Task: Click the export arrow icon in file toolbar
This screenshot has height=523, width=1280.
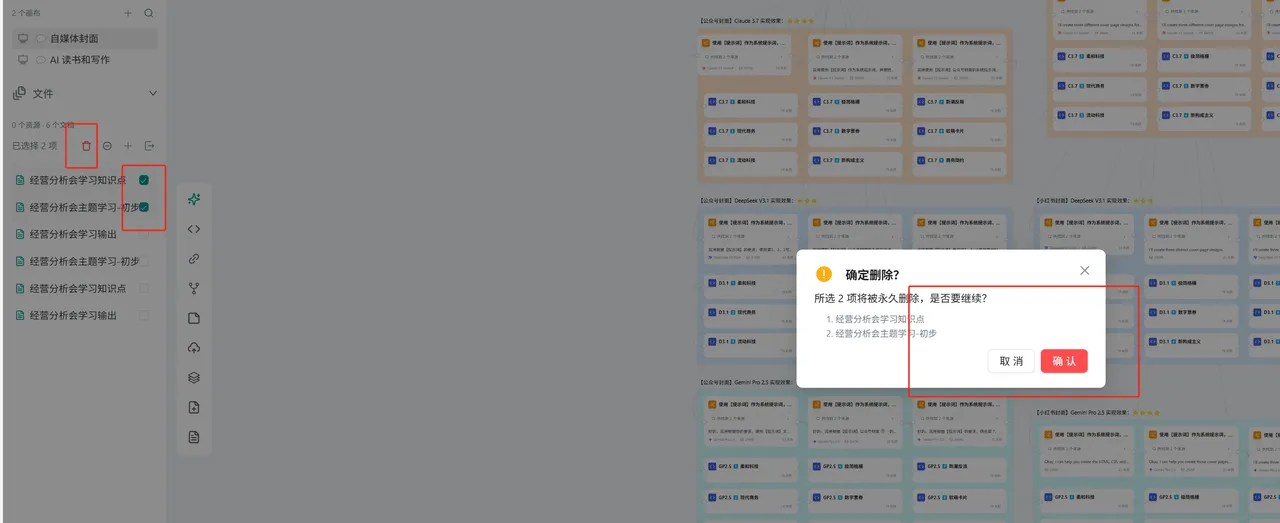Action: point(149,146)
